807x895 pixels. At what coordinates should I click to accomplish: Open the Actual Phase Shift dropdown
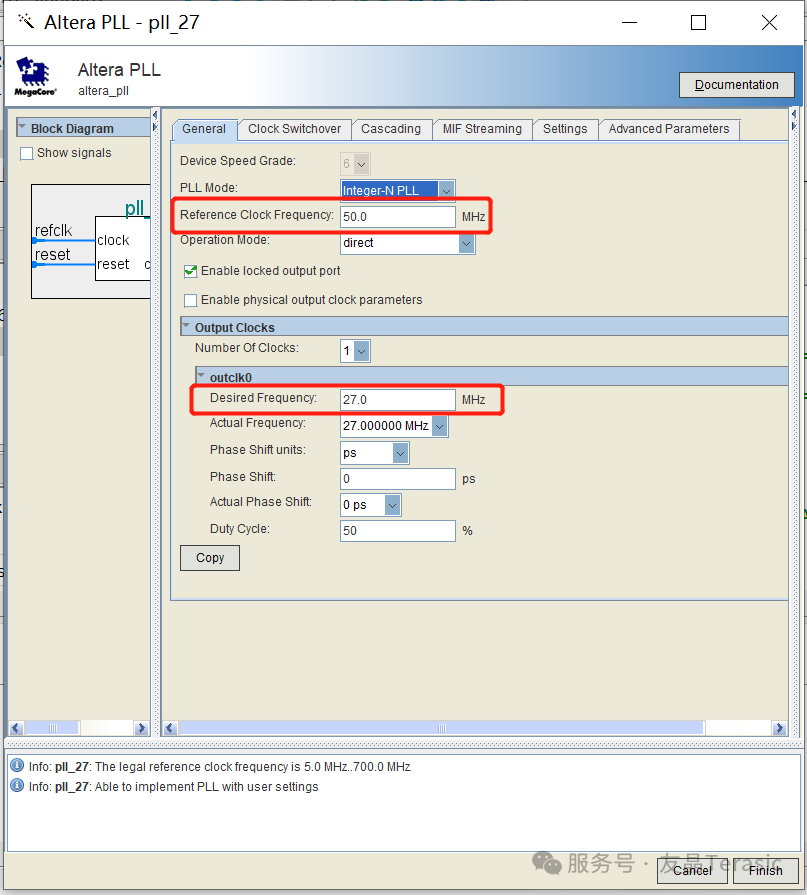392,505
